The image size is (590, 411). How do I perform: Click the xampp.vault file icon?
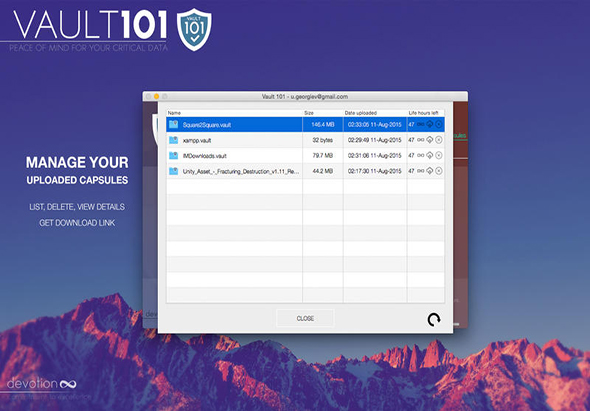click(173, 140)
